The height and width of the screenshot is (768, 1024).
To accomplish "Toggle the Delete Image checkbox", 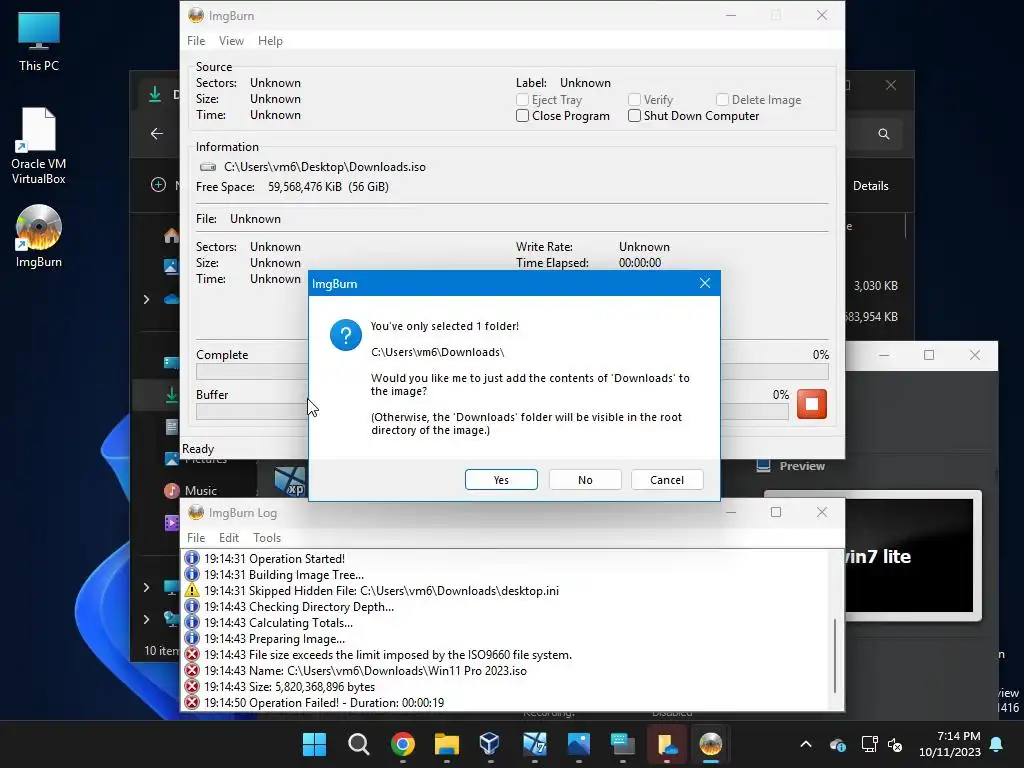I will [722, 99].
